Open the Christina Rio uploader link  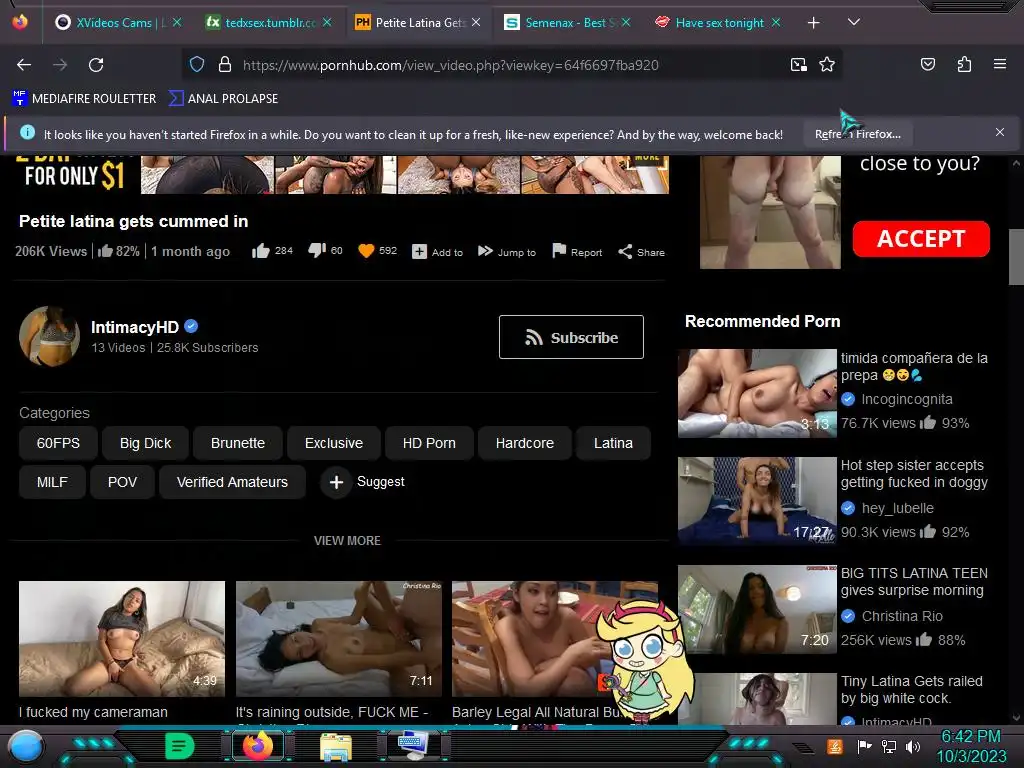pos(902,616)
